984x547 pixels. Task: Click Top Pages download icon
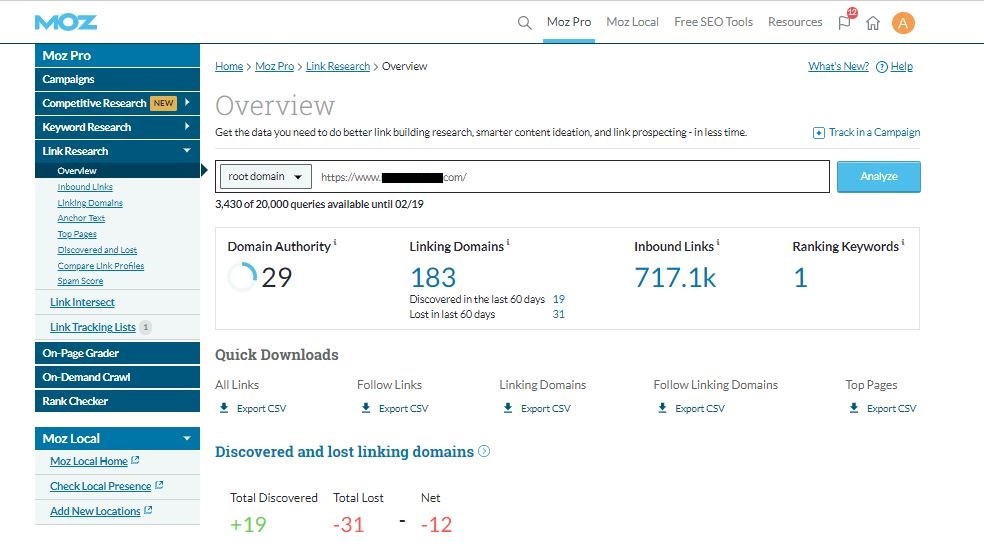tap(853, 408)
